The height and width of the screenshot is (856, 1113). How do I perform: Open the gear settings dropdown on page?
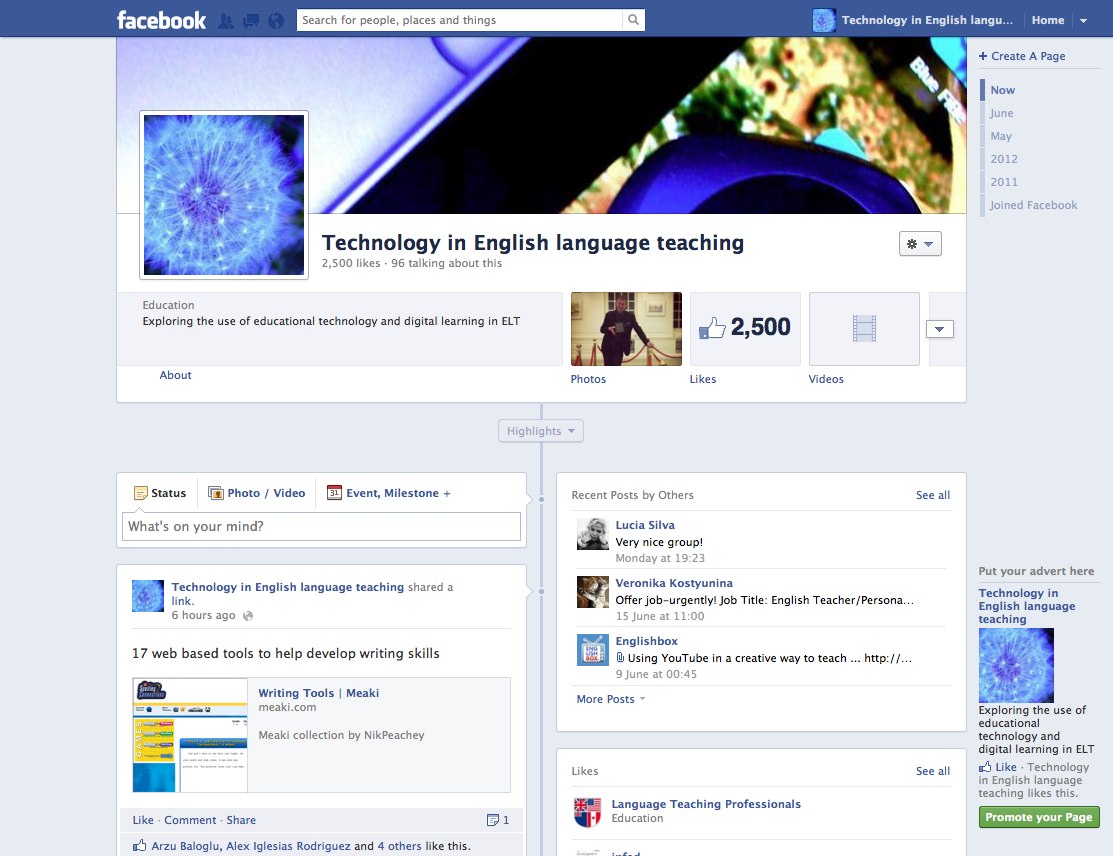(920, 243)
